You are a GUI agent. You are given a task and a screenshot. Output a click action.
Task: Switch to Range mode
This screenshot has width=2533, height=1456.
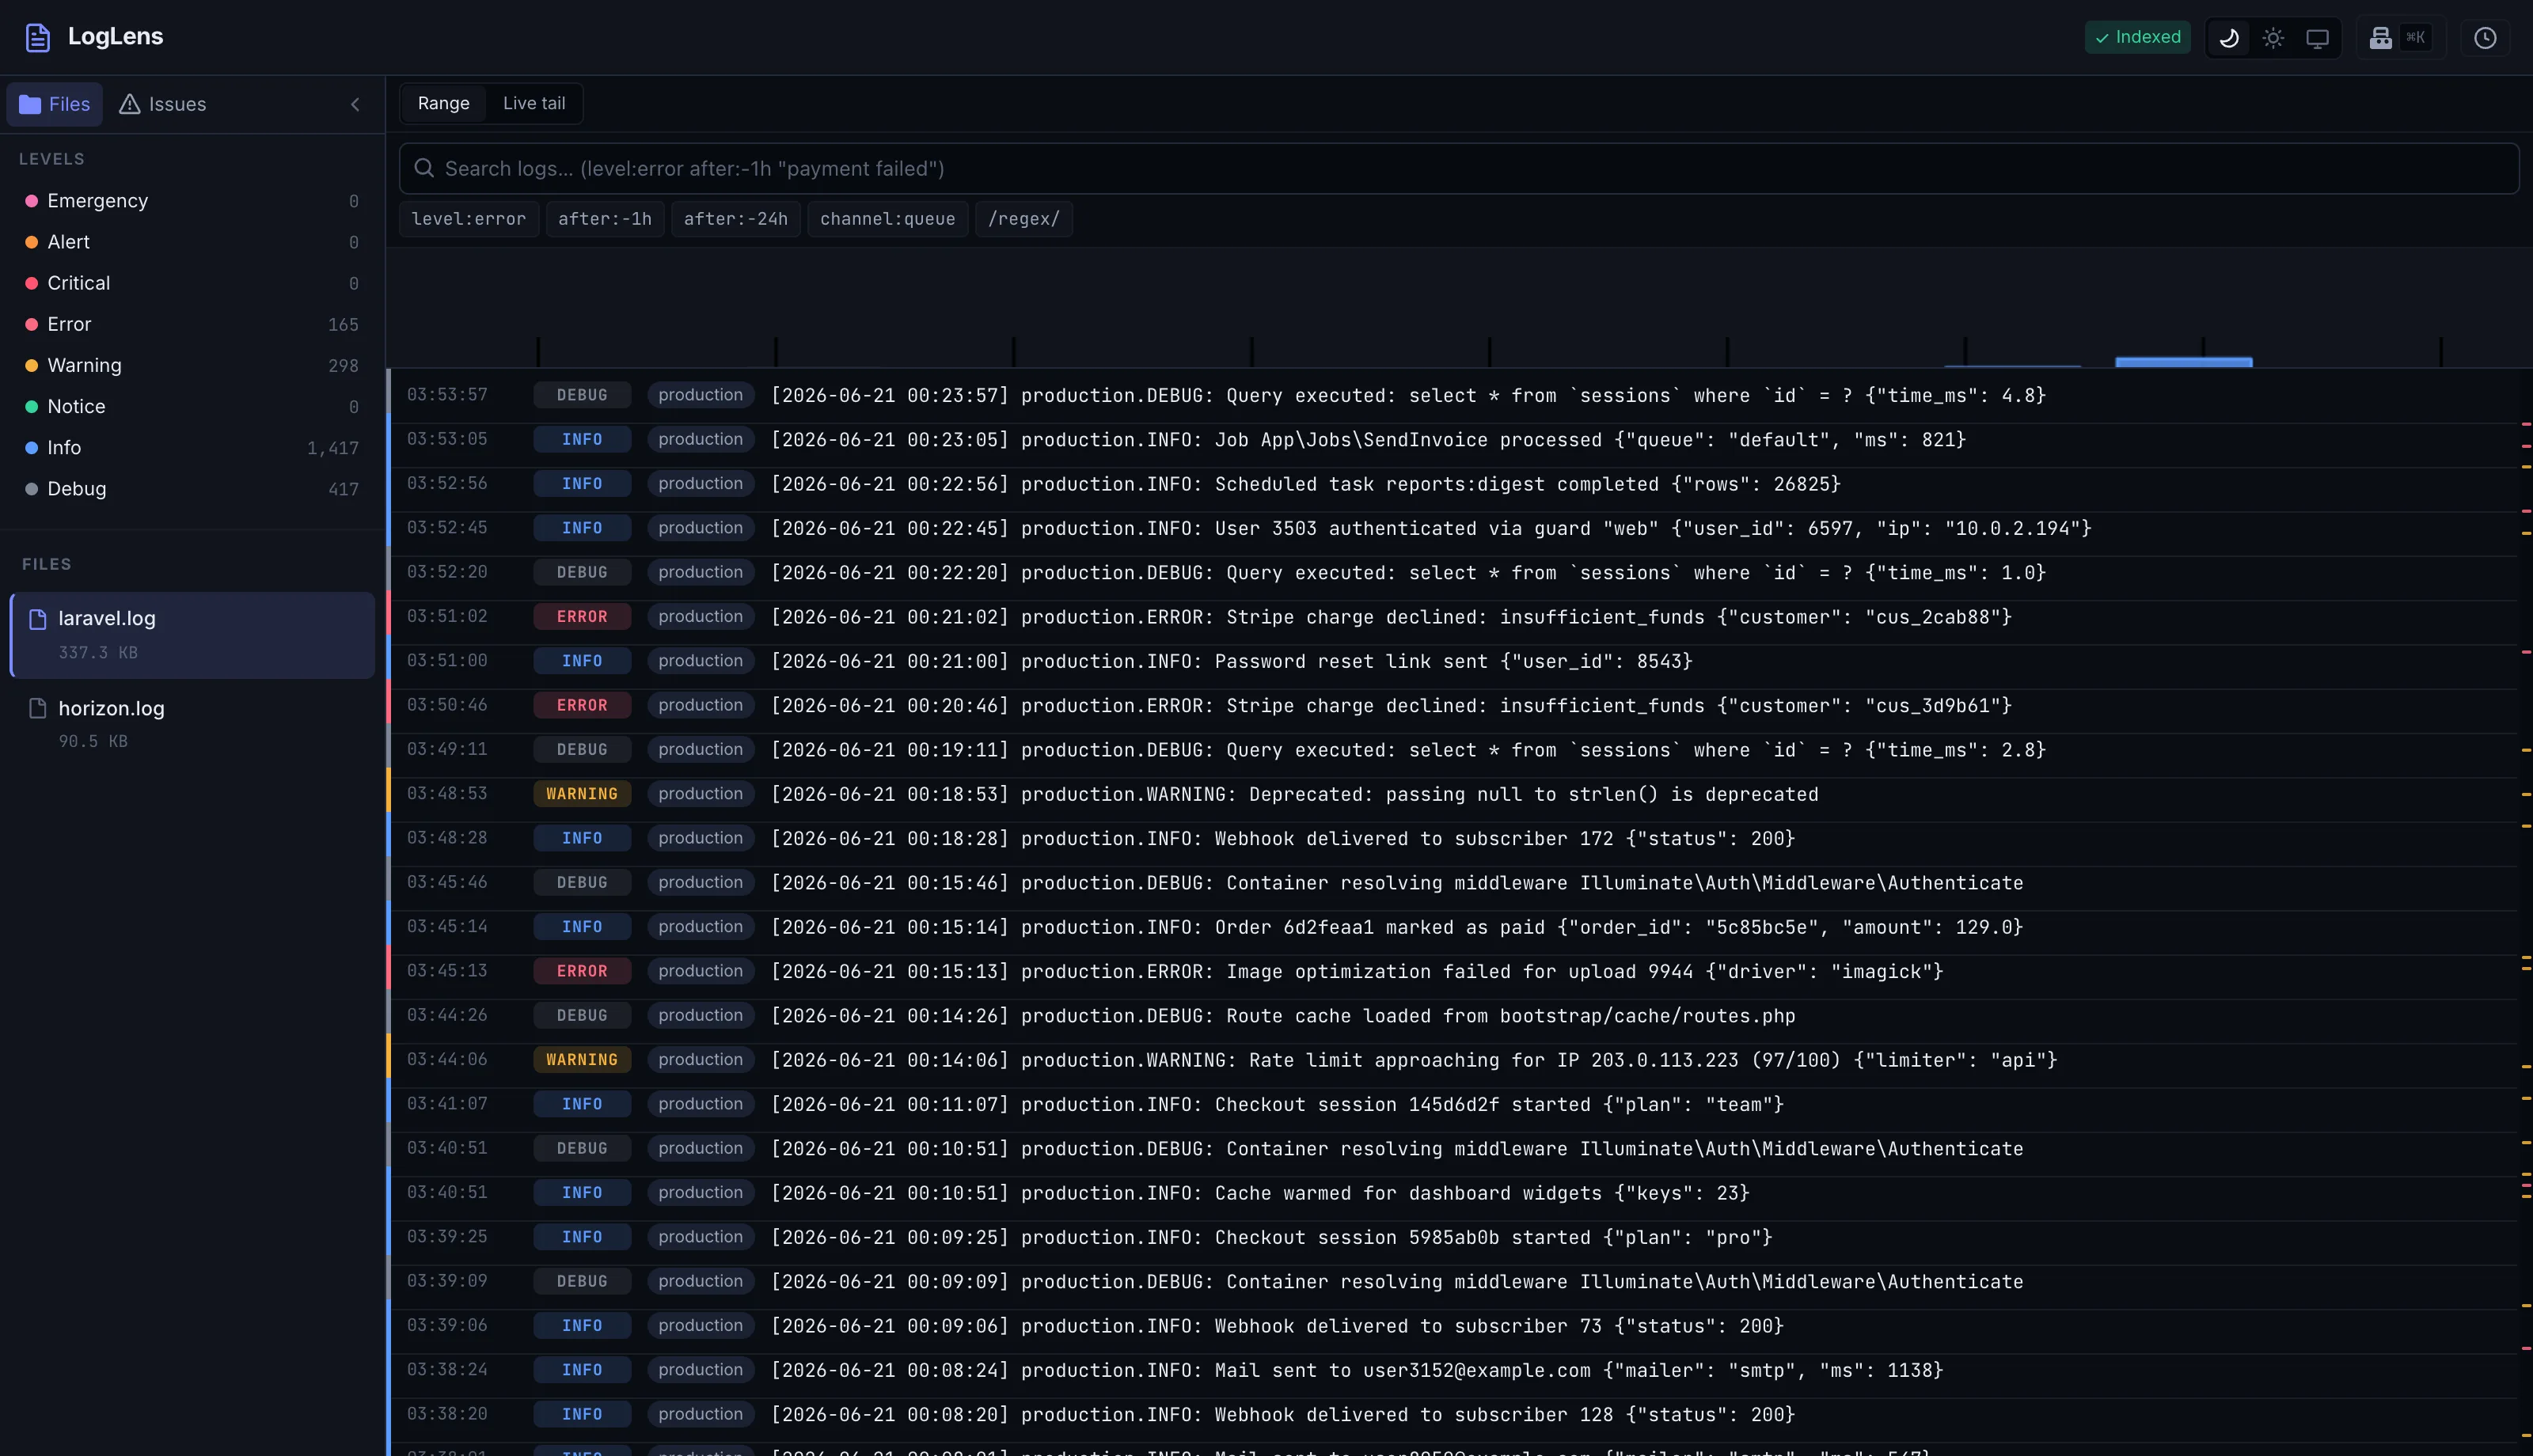(x=443, y=103)
